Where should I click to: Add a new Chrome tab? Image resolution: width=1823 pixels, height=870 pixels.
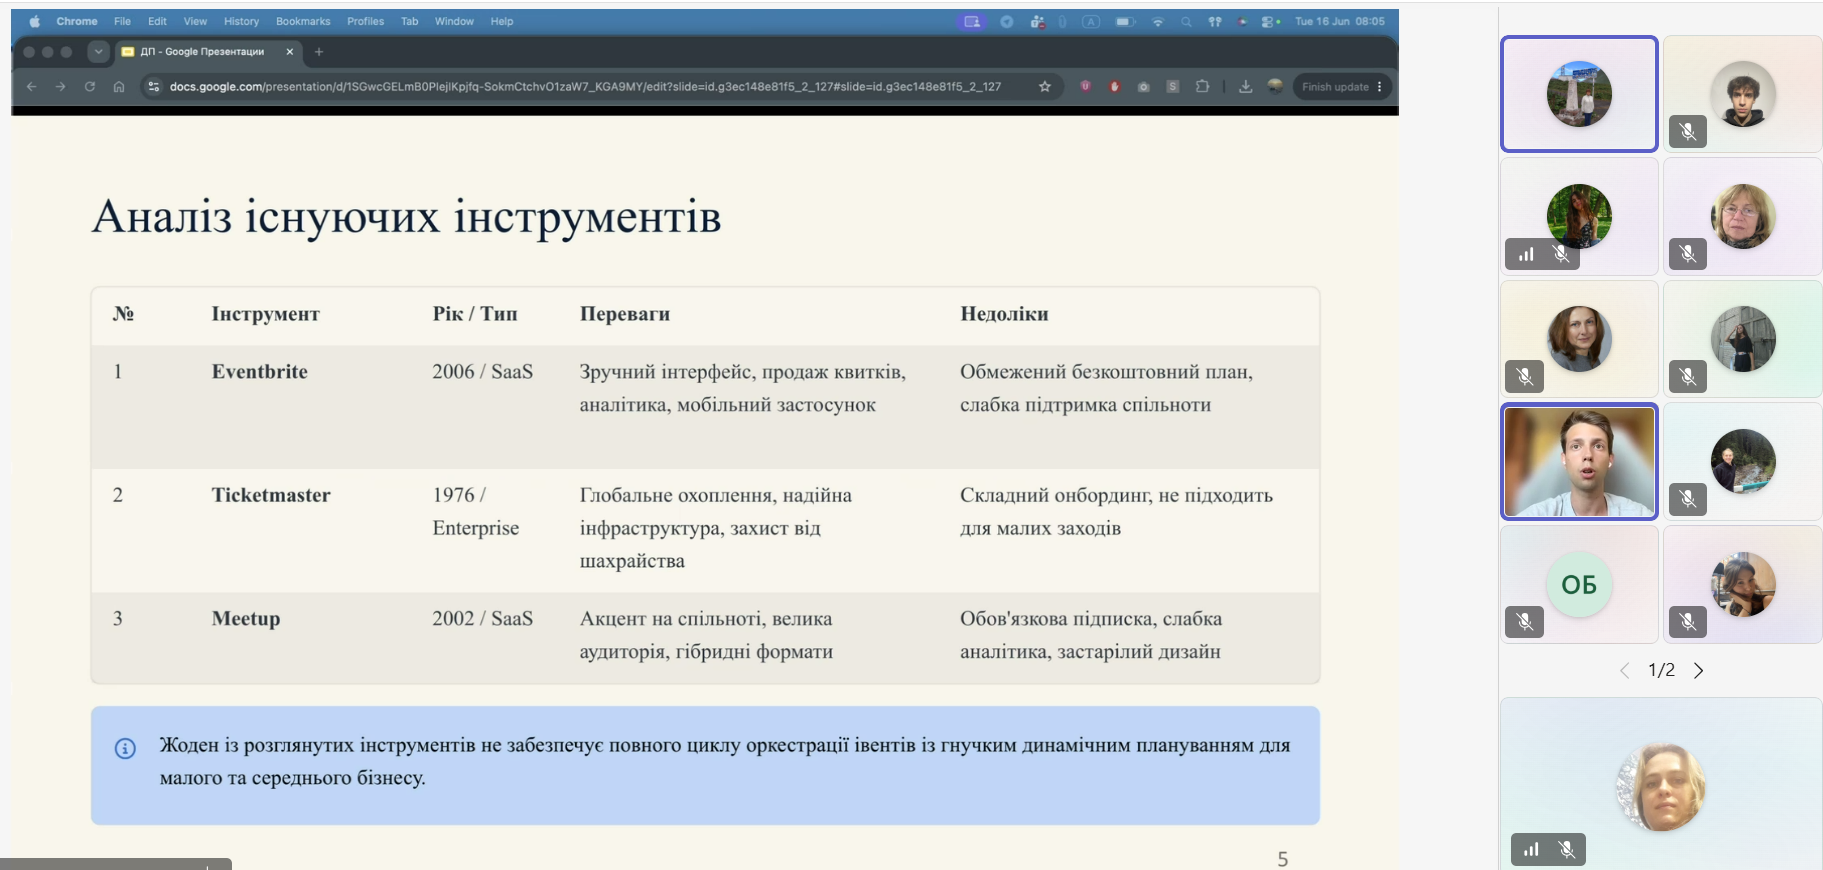pos(319,52)
